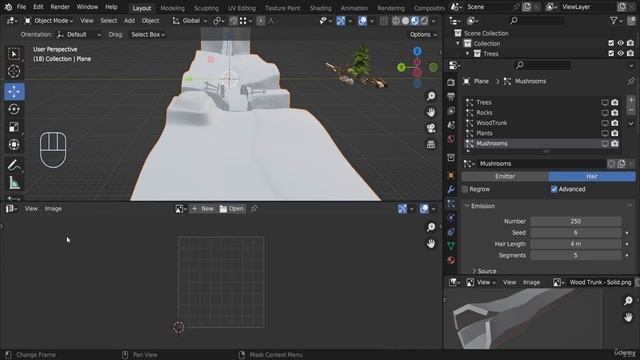This screenshot has width=640, height=360.
Task: Click the particle Number field showing 250
Action: point(576,221)
